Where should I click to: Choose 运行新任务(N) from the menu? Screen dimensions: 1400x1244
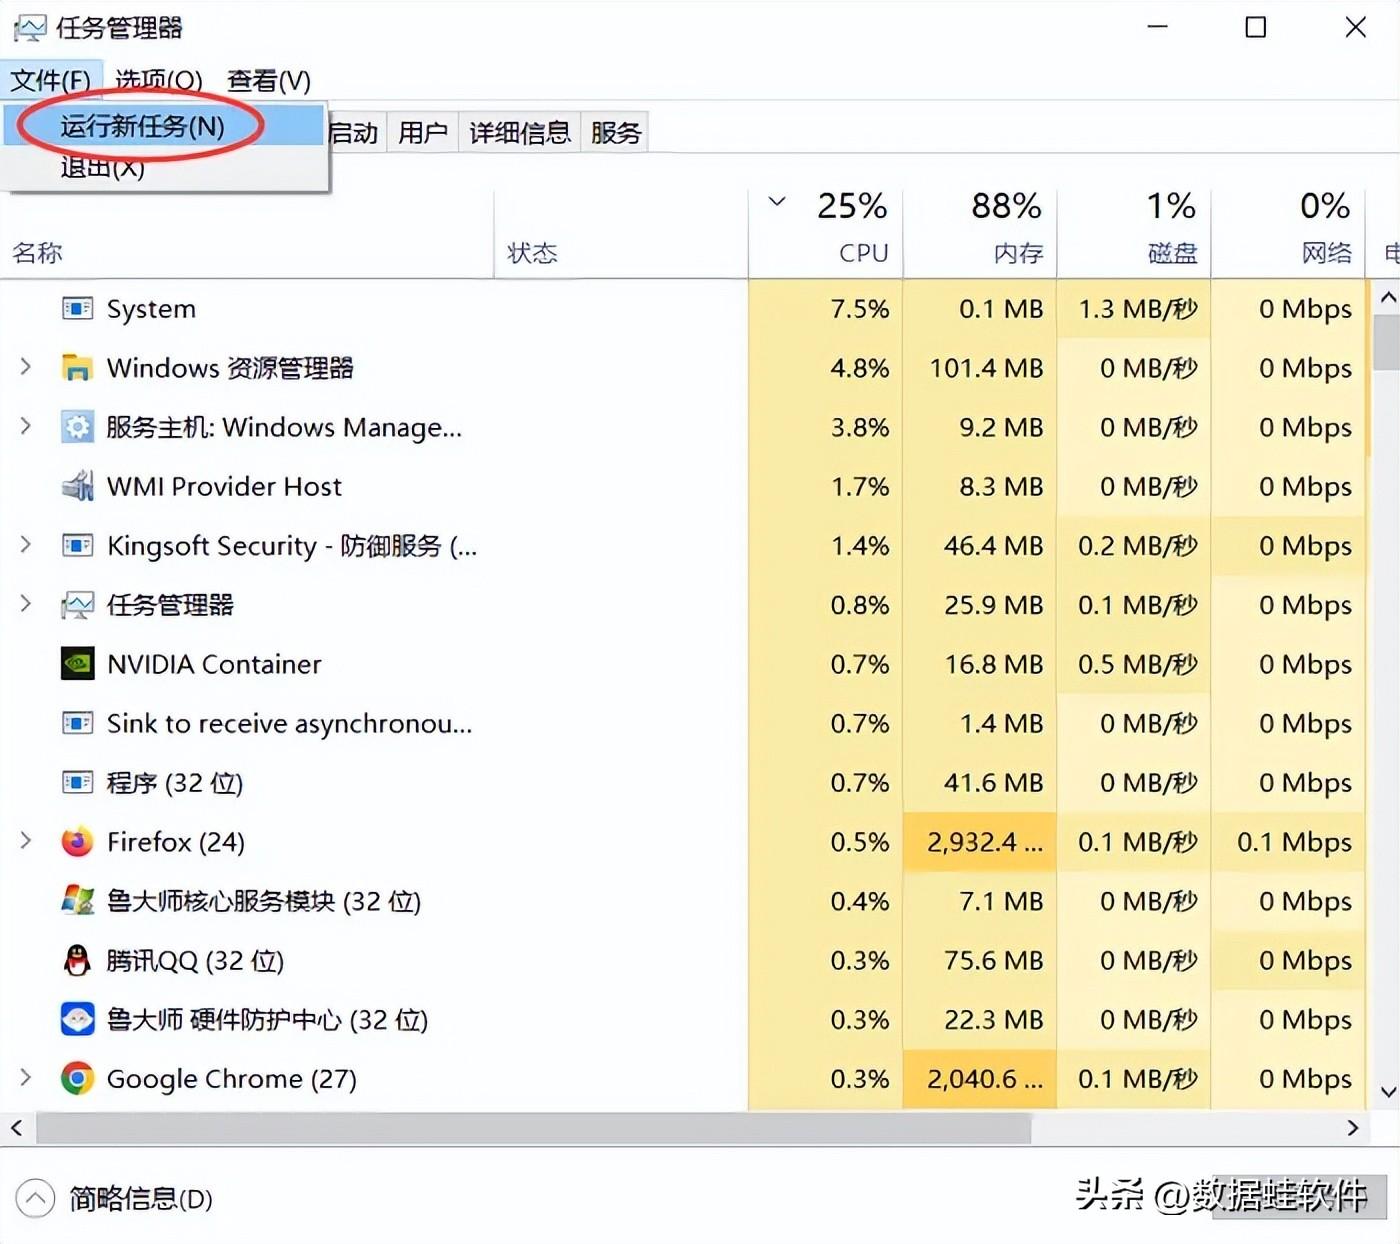(x=164, y=126)
